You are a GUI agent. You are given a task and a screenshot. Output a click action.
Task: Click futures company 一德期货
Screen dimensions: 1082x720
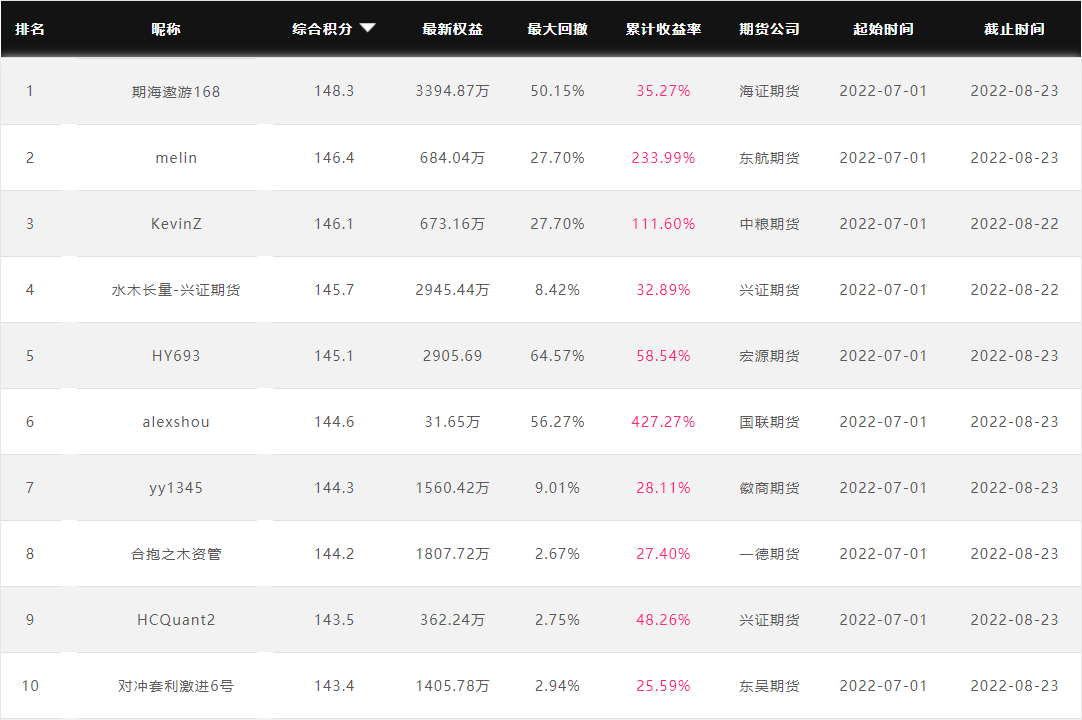(x=769, y=554)
